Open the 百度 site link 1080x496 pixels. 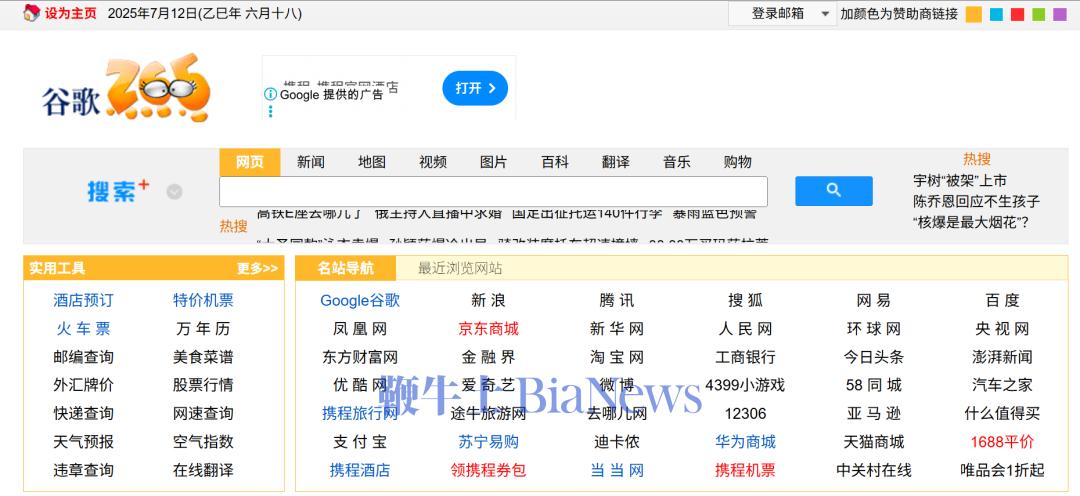point(1002,300)
